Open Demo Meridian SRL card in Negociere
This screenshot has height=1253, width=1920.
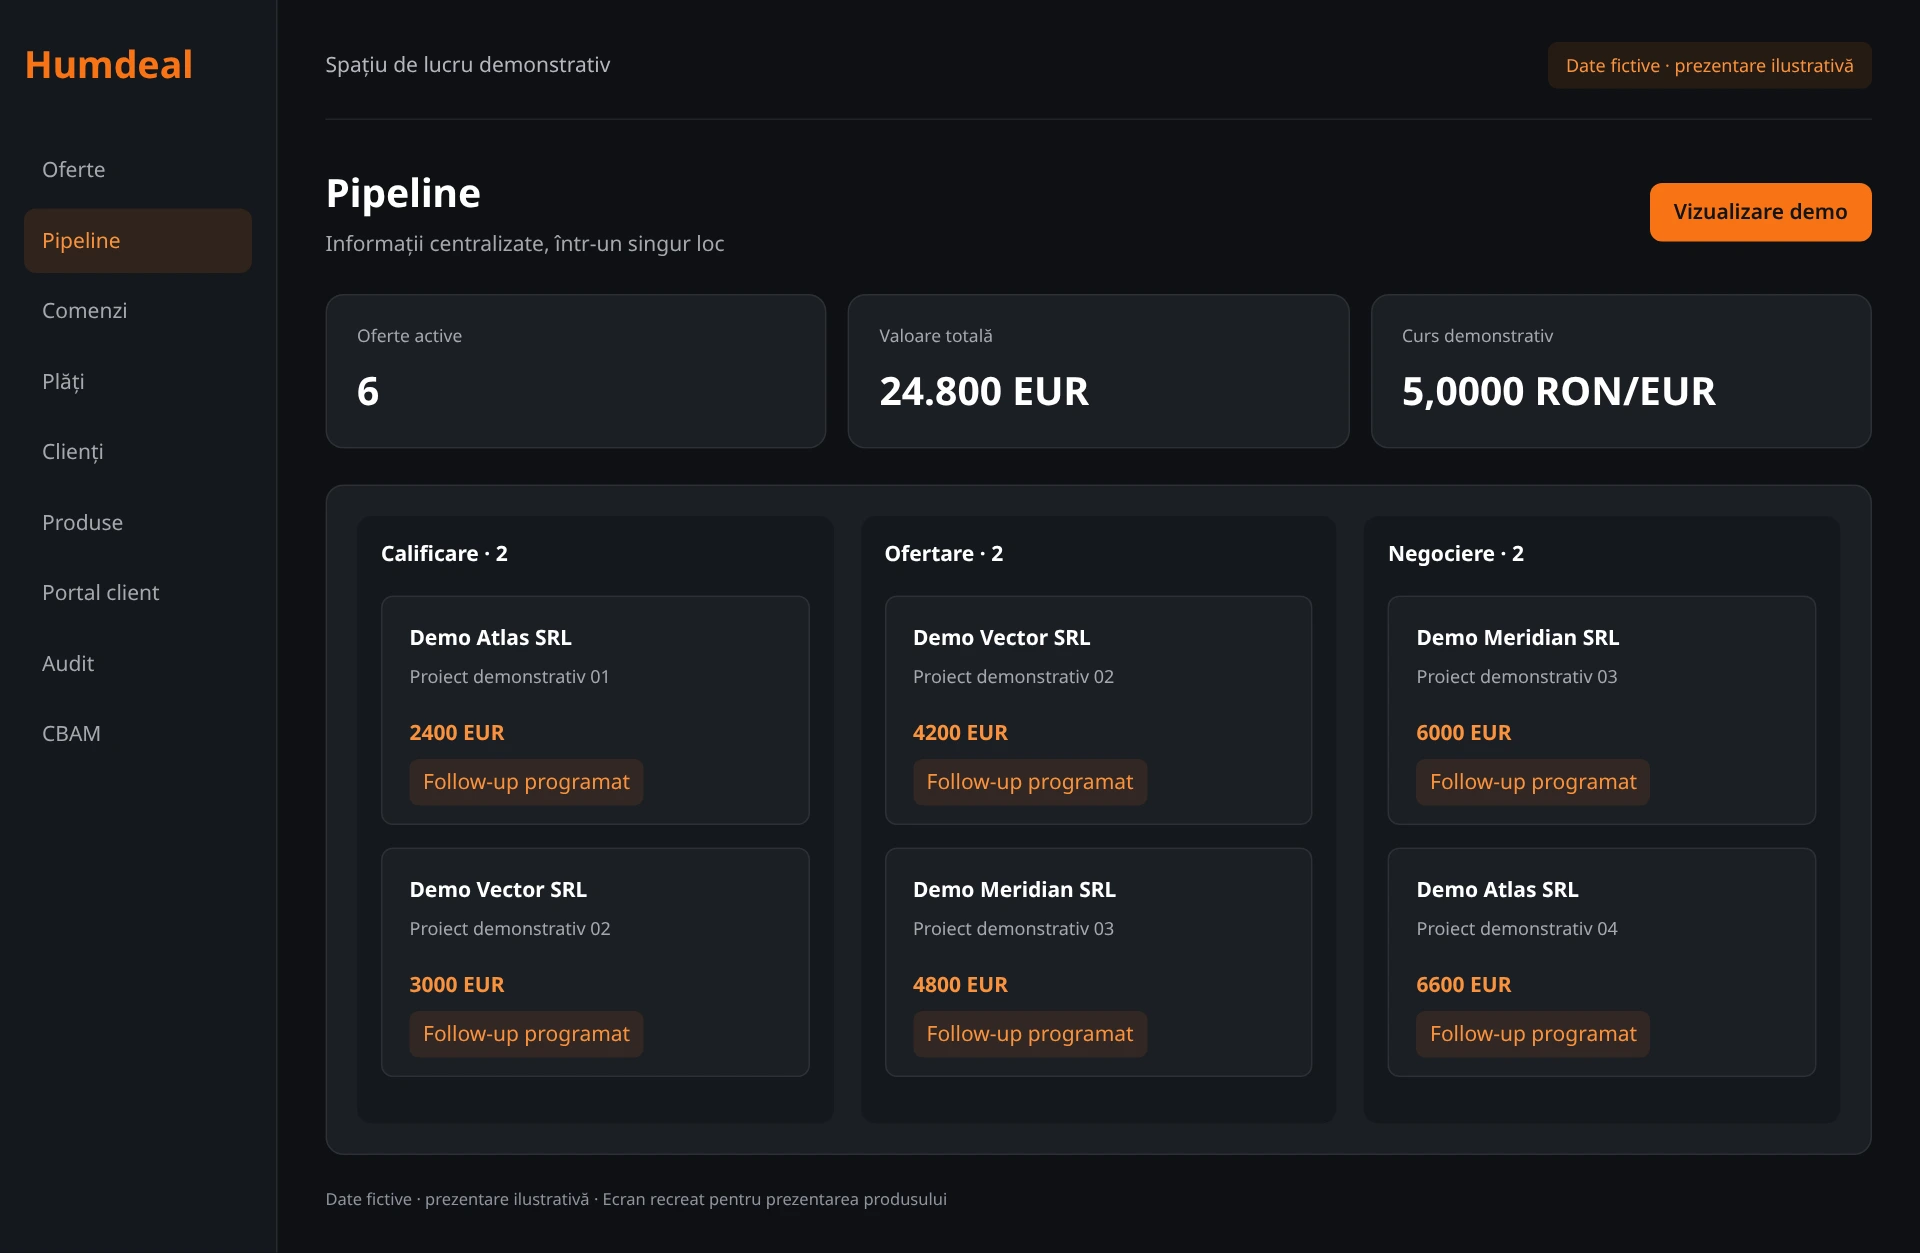1602,710
